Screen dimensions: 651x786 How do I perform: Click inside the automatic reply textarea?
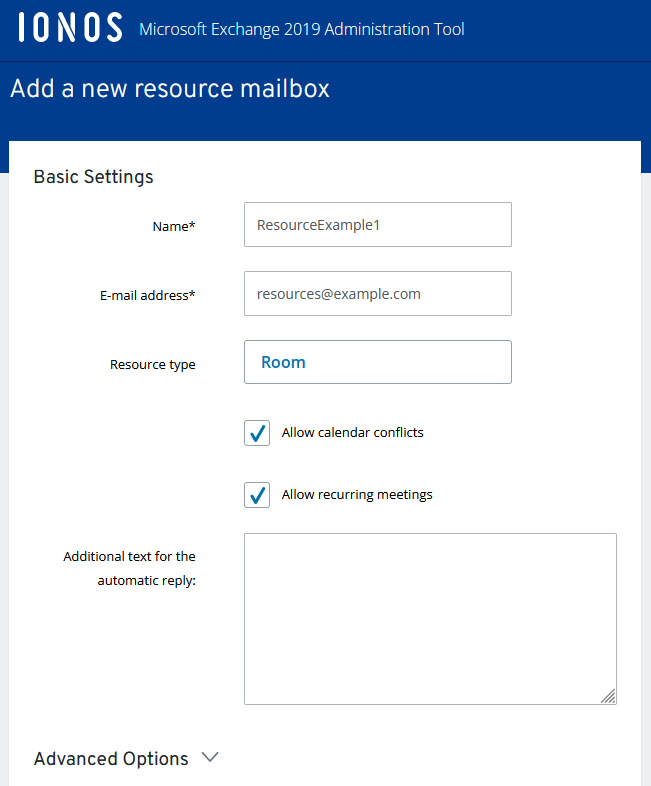(x=430, y=619)
